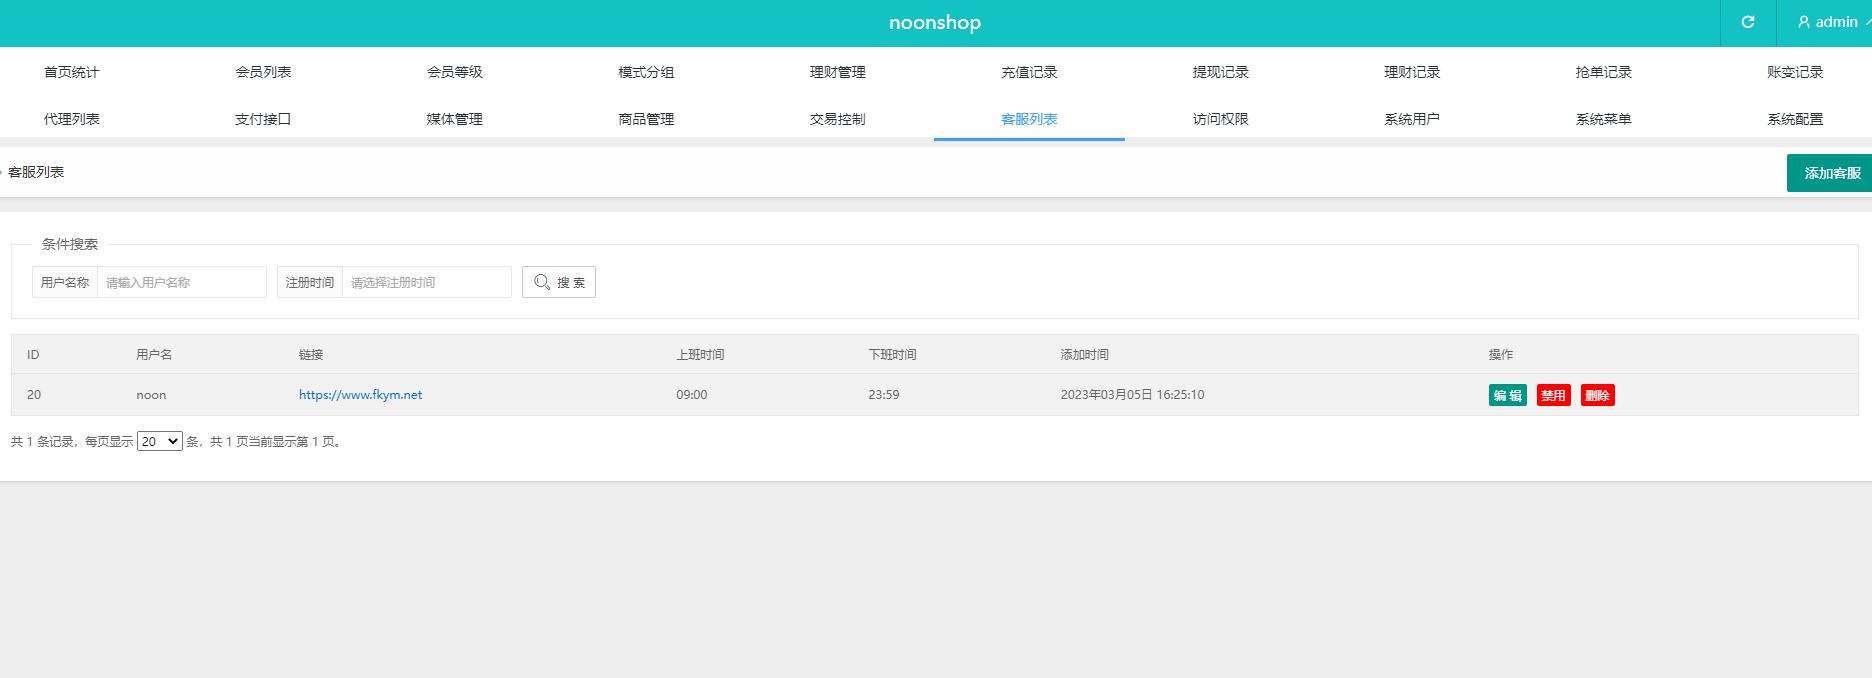Click the 添加客服 button
The width and height of the screenshot is (1872, 678).
[x=1830, y=173]
